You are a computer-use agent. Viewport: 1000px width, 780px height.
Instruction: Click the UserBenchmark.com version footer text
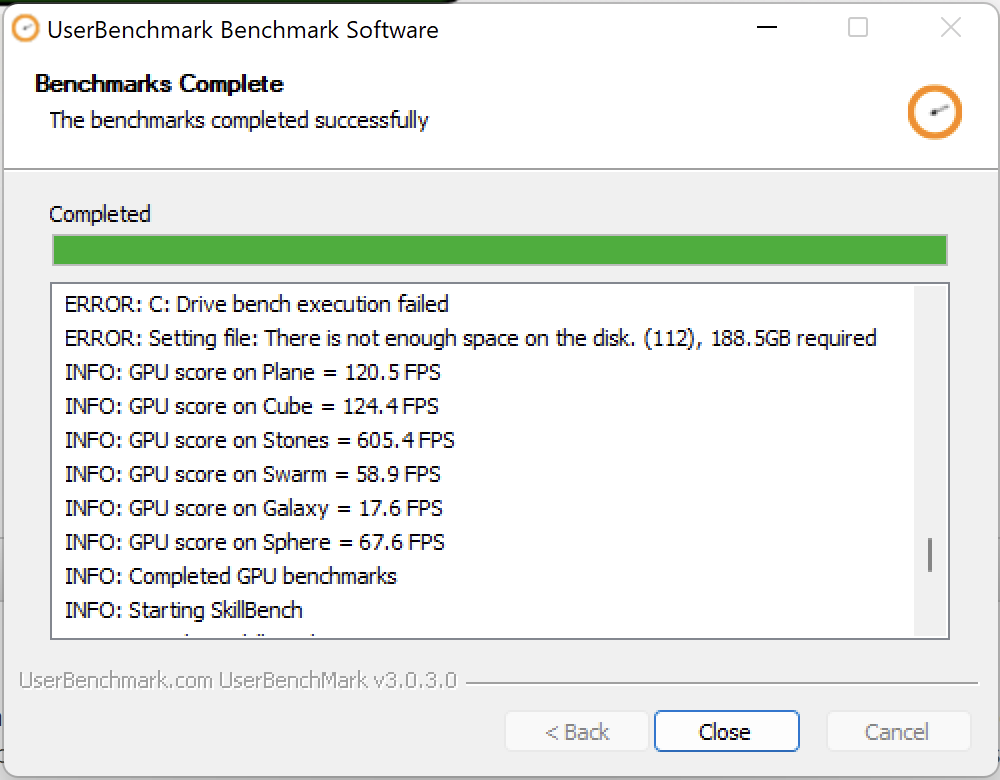coord(238,680)
